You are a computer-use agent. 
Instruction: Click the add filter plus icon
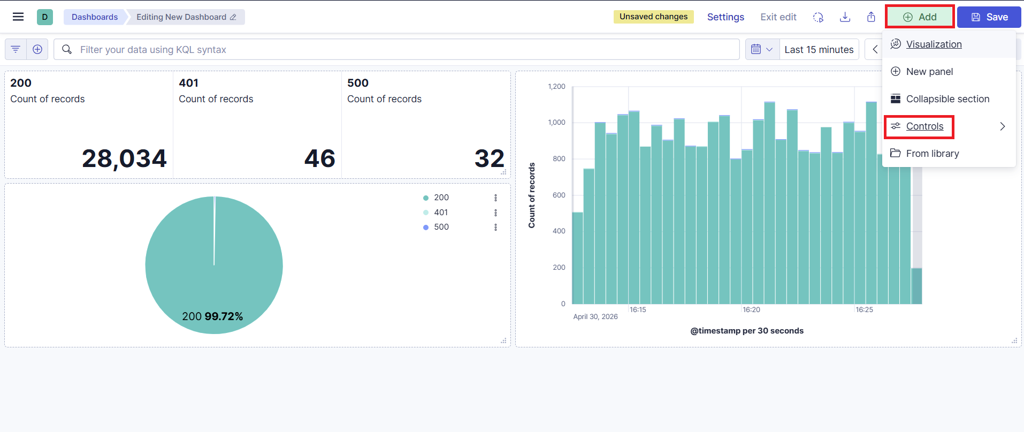coord(37,49)
